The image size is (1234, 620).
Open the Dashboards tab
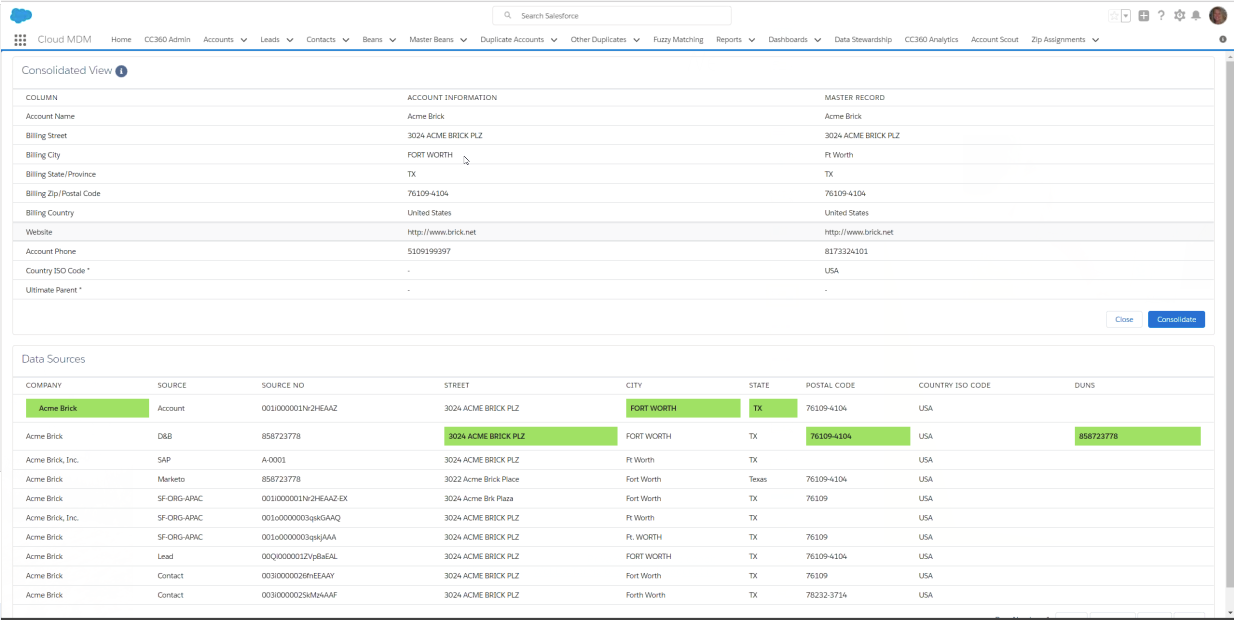point(788,40)
